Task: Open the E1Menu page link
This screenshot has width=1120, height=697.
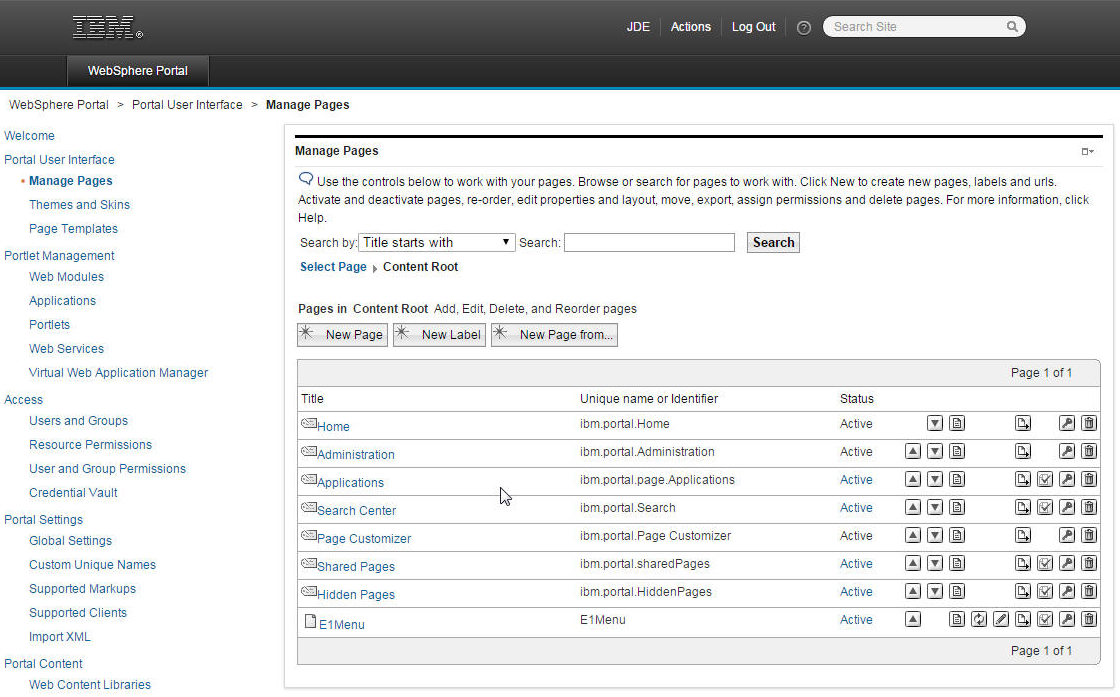Action: point(341,624)
